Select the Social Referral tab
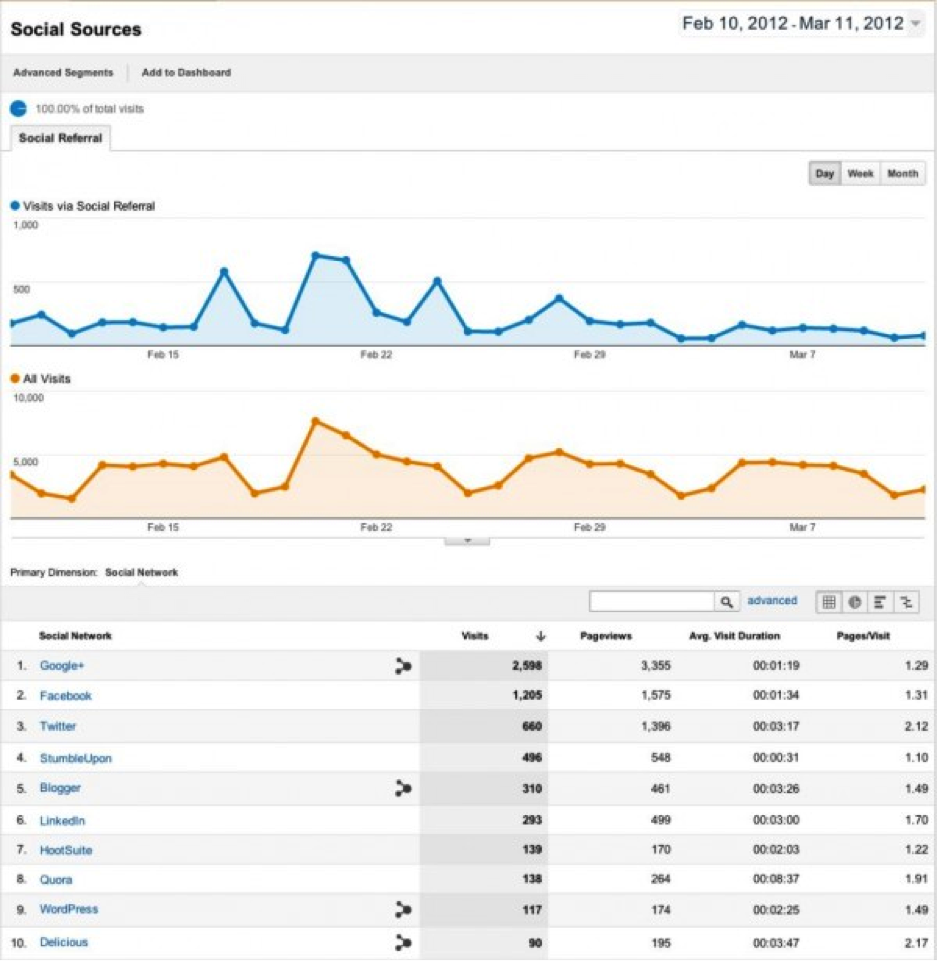The image size is (937, 961). pyautogui.click(x=60, y=138)
